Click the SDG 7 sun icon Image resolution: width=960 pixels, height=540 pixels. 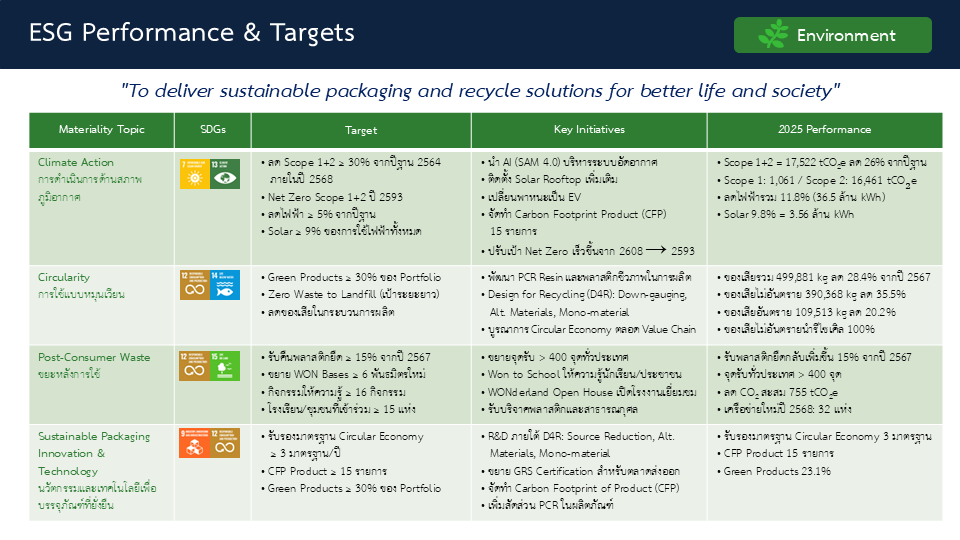(195, 174)
